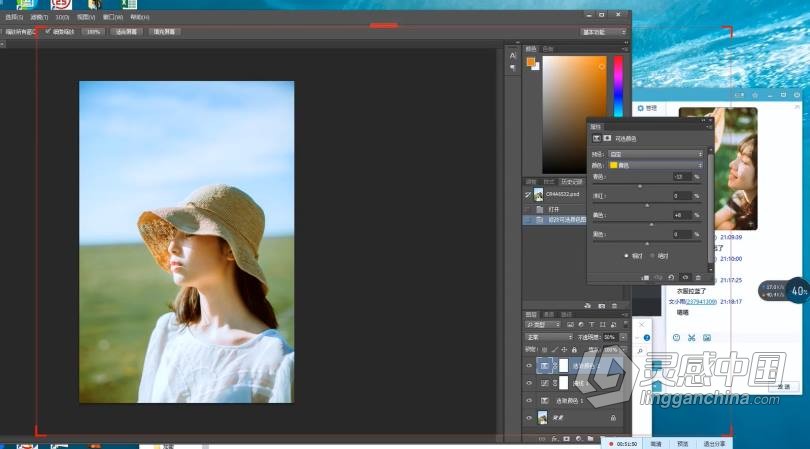The height and width of the screenshot is (449, 810).
Task: Open the Filter (滤镜) menu
Action: tap(39, 17)
